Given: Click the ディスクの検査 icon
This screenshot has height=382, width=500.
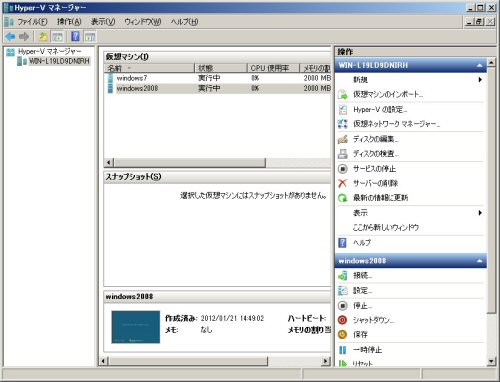Looking at the screenshot, I should (x=343, y=154).
